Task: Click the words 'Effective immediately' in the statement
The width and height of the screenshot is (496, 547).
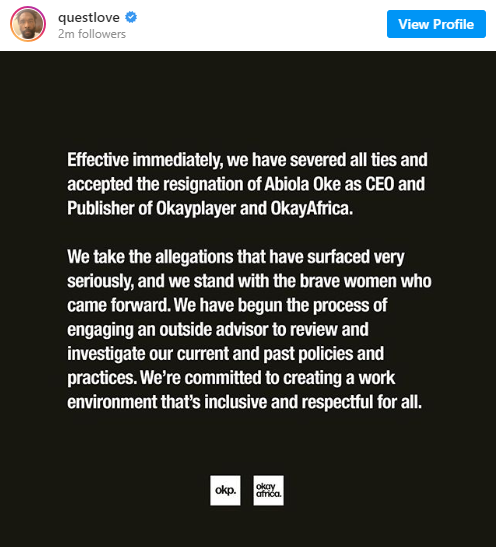Action: click(145, 160)
